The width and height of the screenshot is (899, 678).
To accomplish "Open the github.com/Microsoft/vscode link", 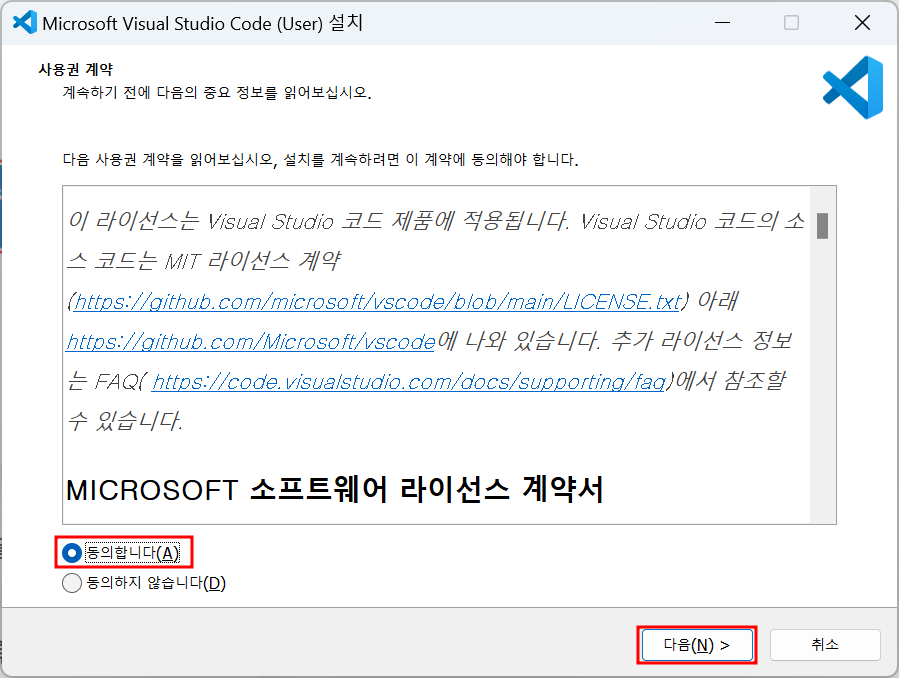I will [x=251, y=342].
